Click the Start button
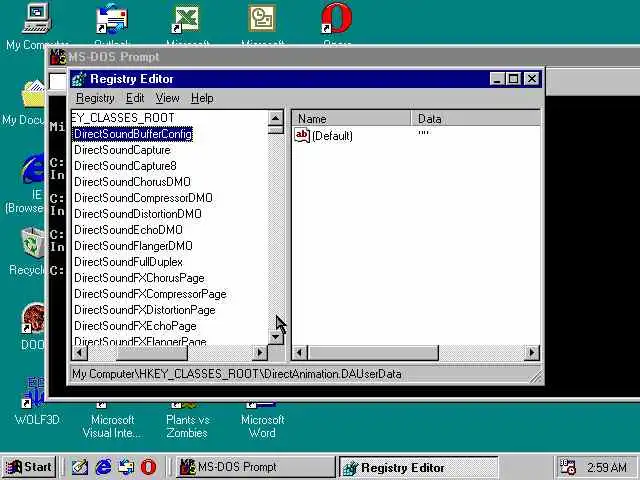Image resolution: width=640 pixels, height=480 pixels. coord(29,467)
